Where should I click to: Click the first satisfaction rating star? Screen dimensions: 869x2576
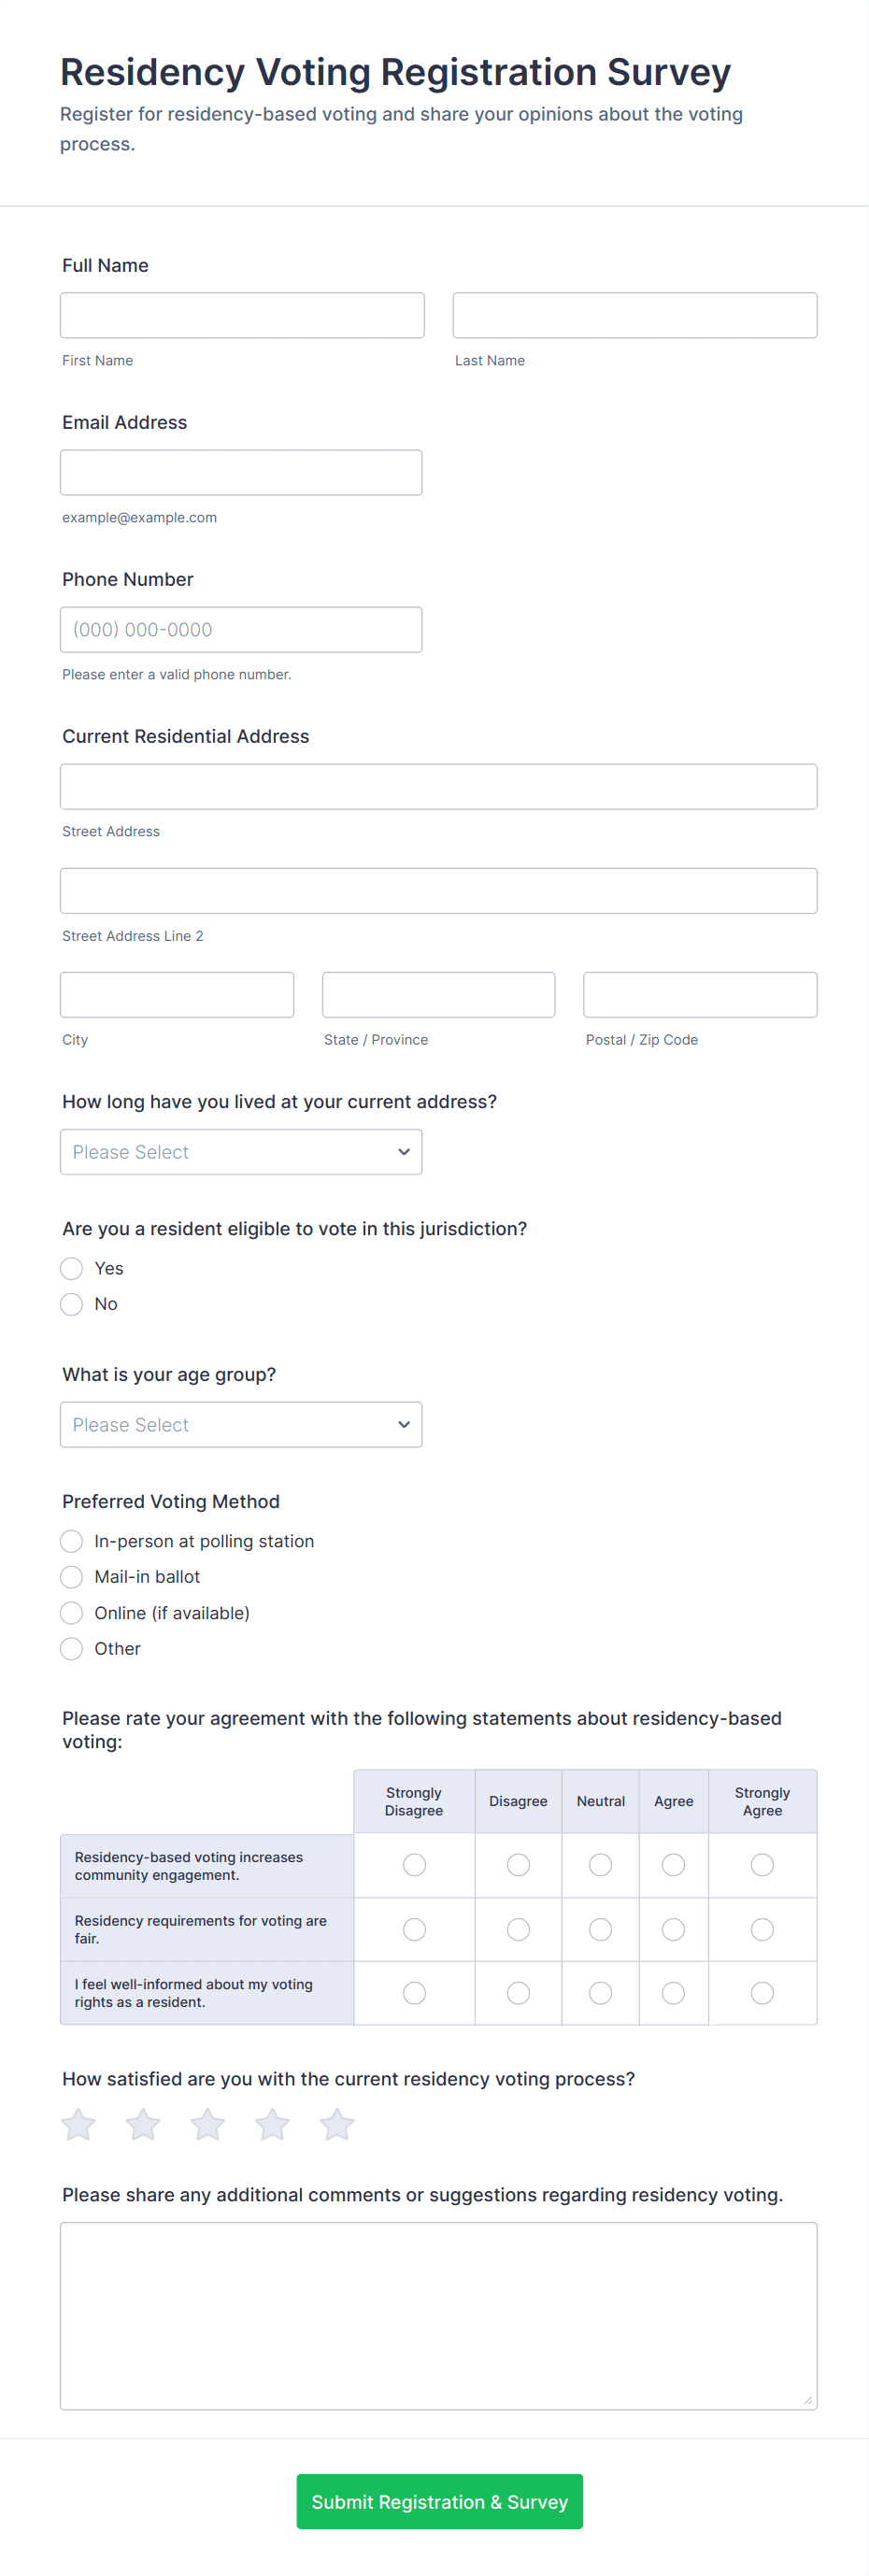point(78,2124)
